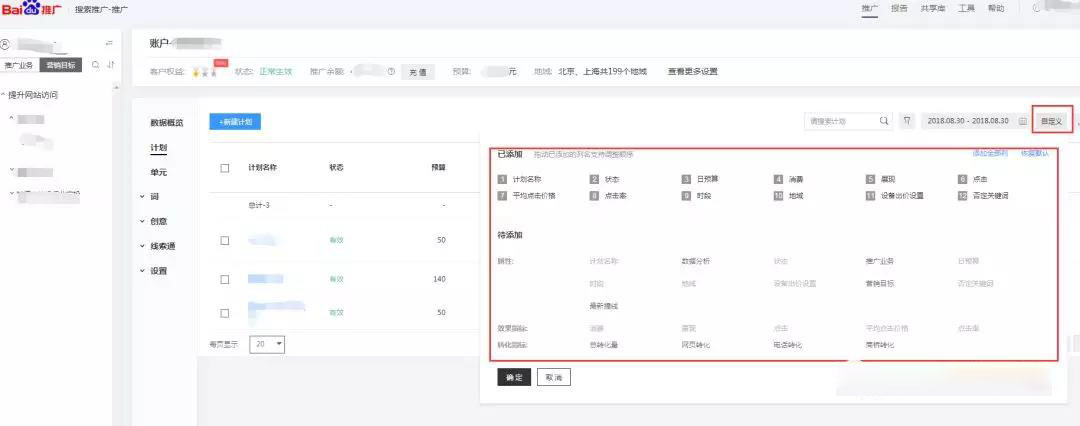Viewport: 1080px width, 426px height.
Task: Go to 单元 in left navigation
Action: pos(158,172)
